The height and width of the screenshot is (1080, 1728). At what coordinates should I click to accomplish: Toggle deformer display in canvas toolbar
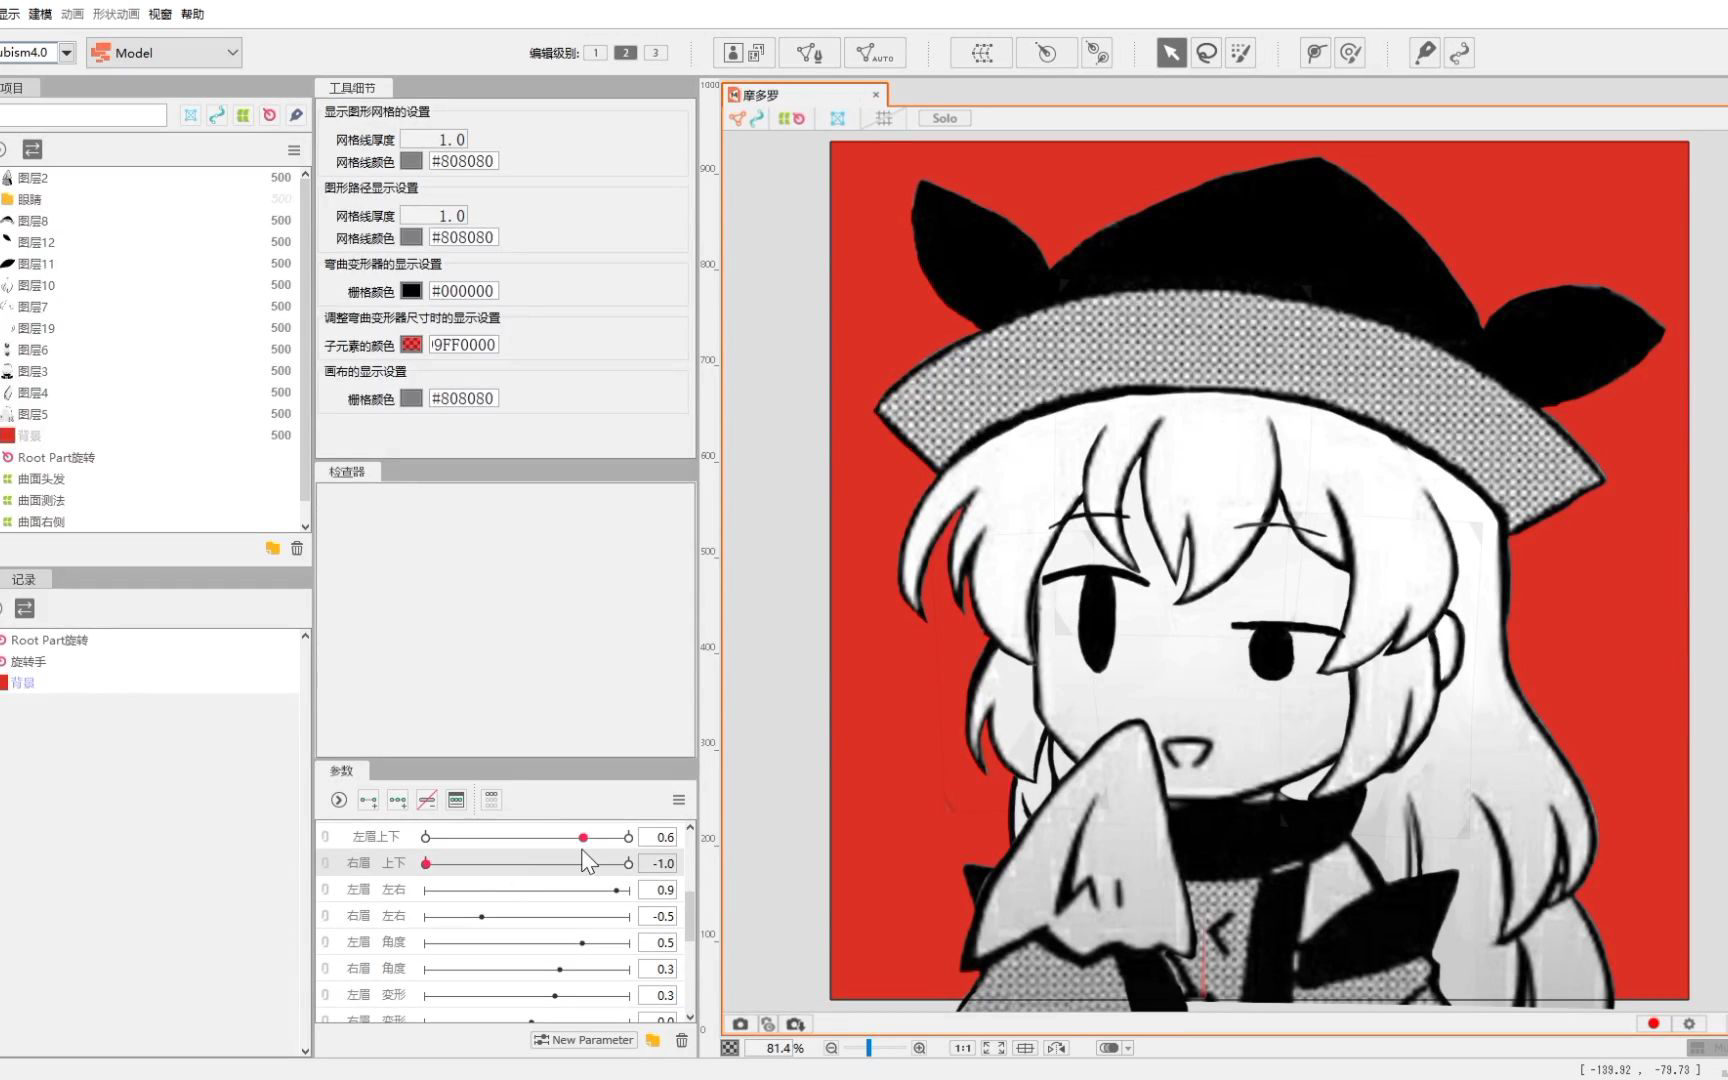791,118
